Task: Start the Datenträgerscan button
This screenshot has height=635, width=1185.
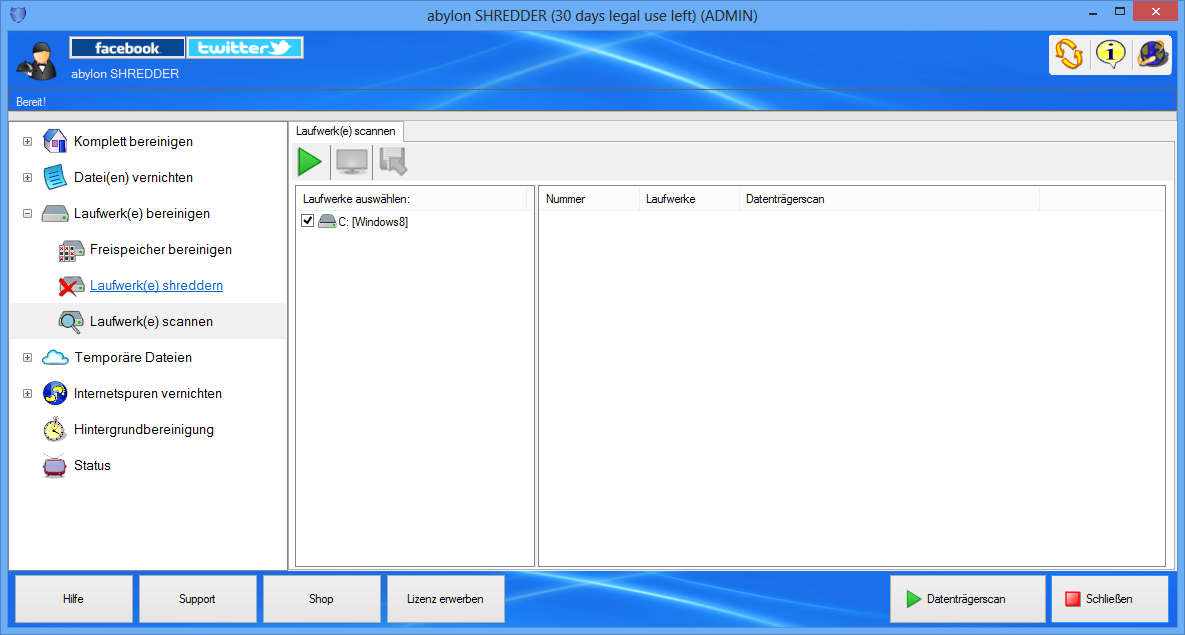Action: pyautogui.click(x=967, y=599)
